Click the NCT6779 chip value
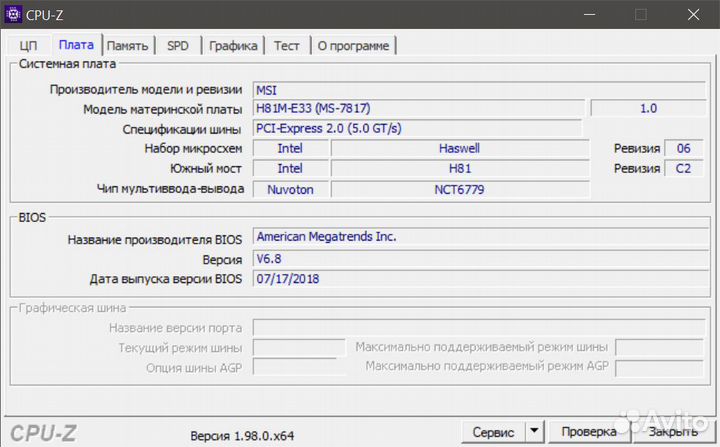Image resolution: width=720 pixels, height=447 pixels. coord(460,189)
